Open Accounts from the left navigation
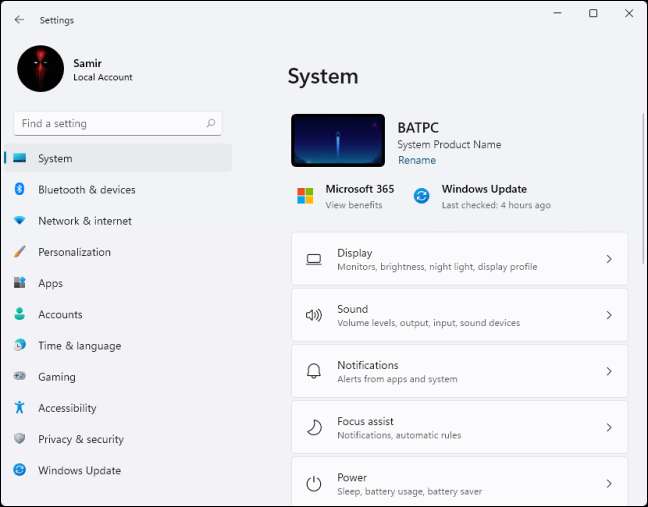 tap(60, 315)
